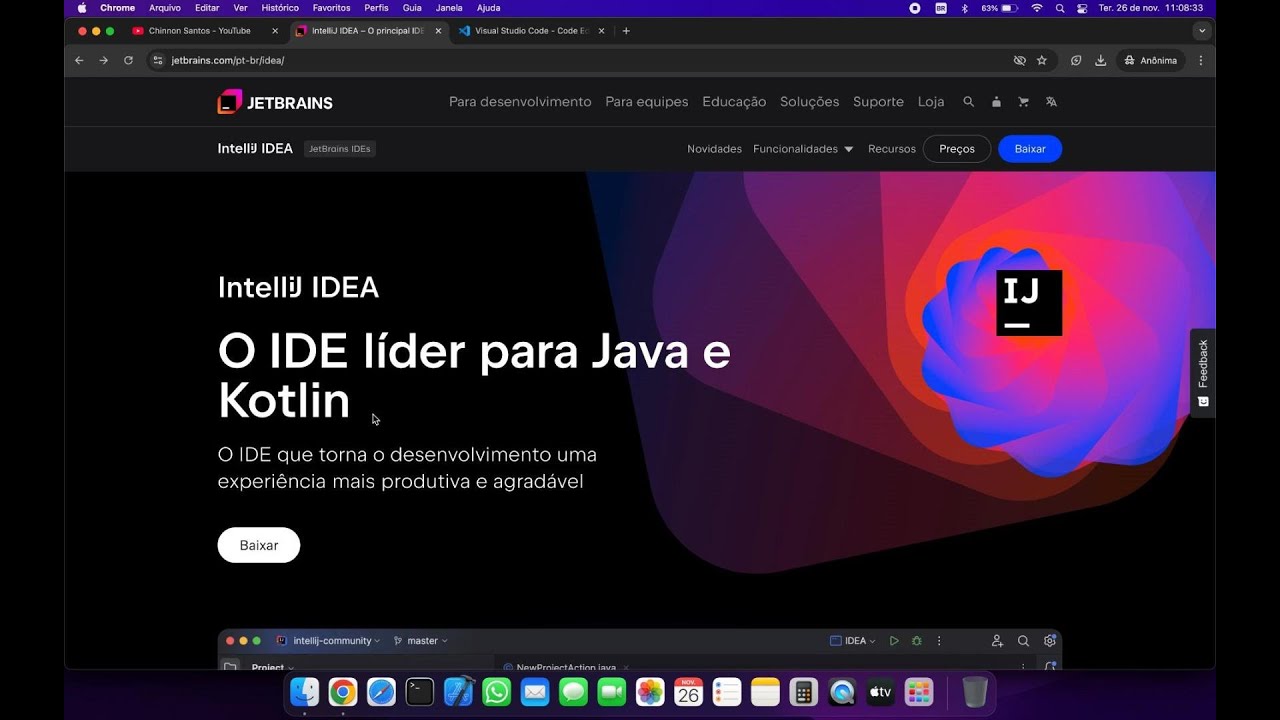Open the Histórico menu
This screenshot has height=720, width=1280.
tap(280, 8)
